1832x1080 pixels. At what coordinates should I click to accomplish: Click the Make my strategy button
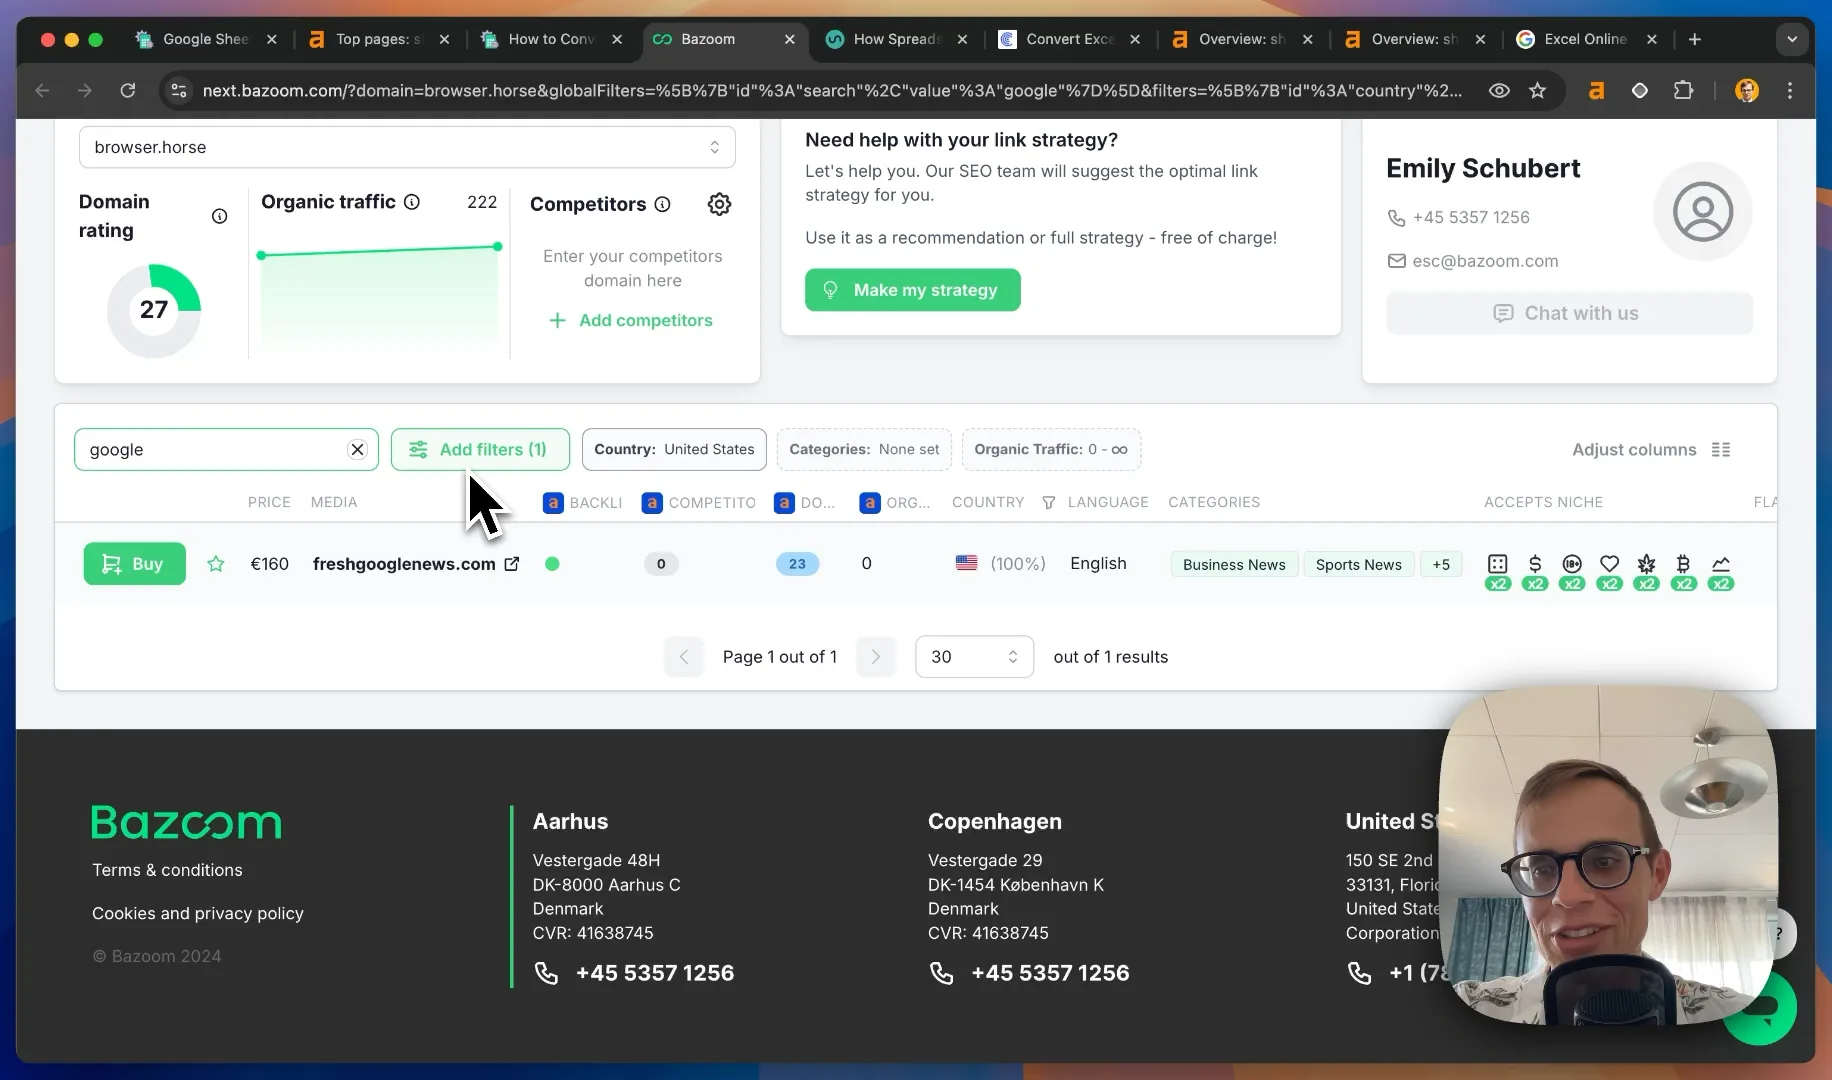pyautogui.click(x=912, y=290)
